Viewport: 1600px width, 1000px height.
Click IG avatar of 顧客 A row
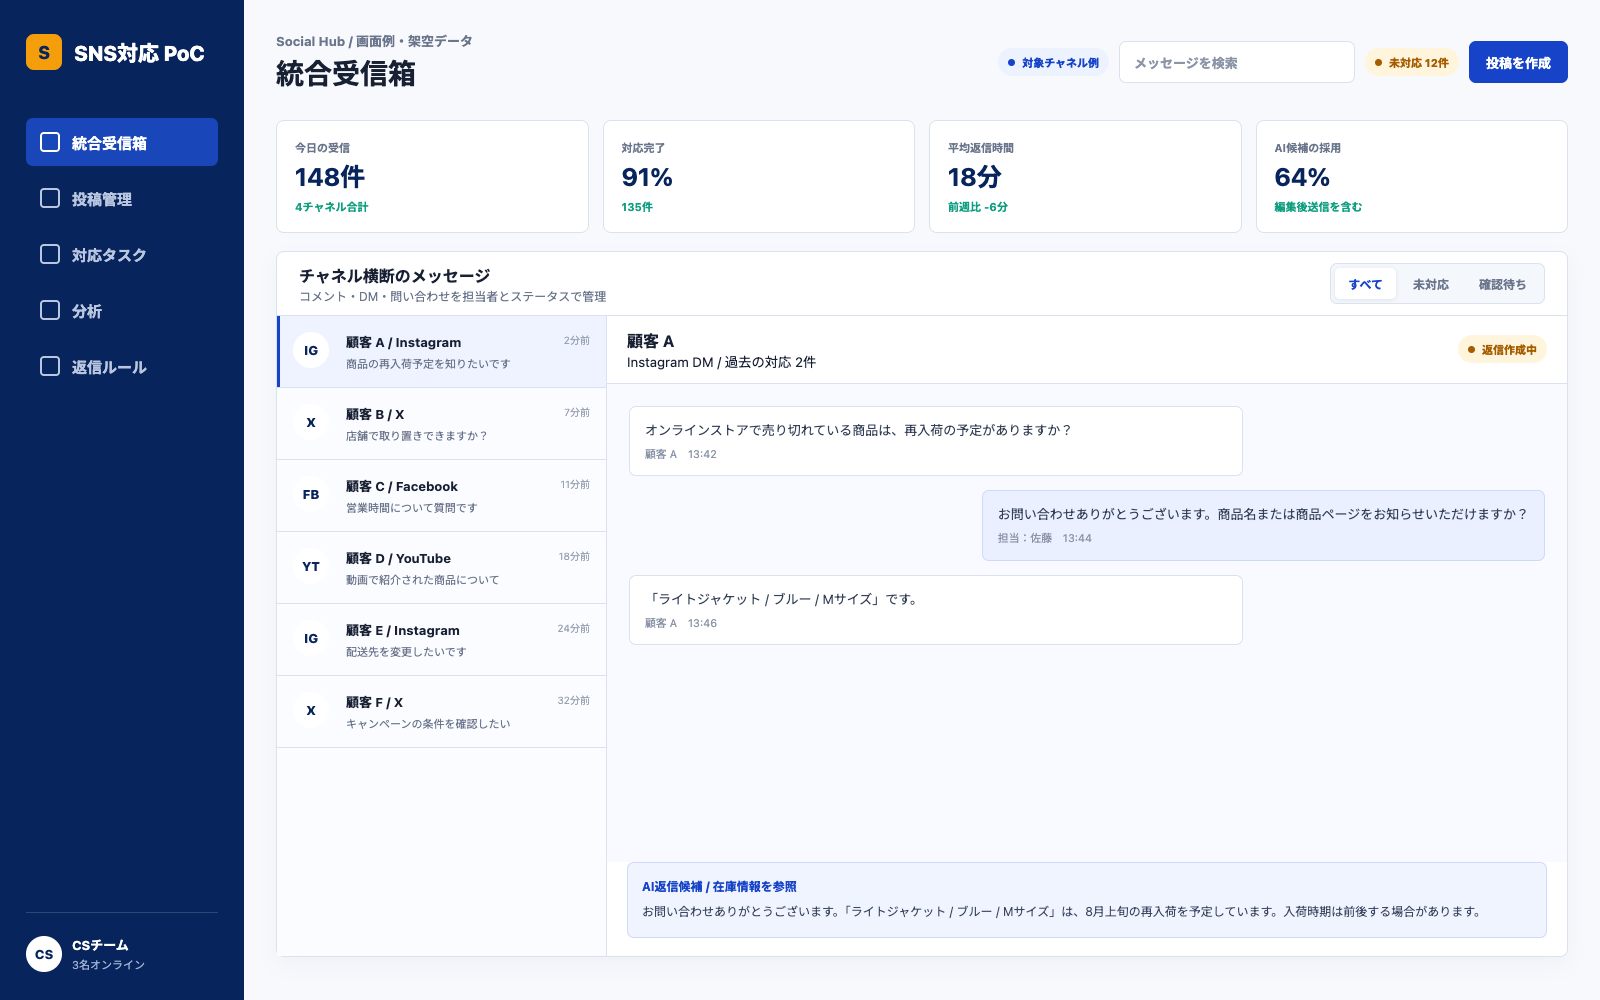[x=311, y=350]
